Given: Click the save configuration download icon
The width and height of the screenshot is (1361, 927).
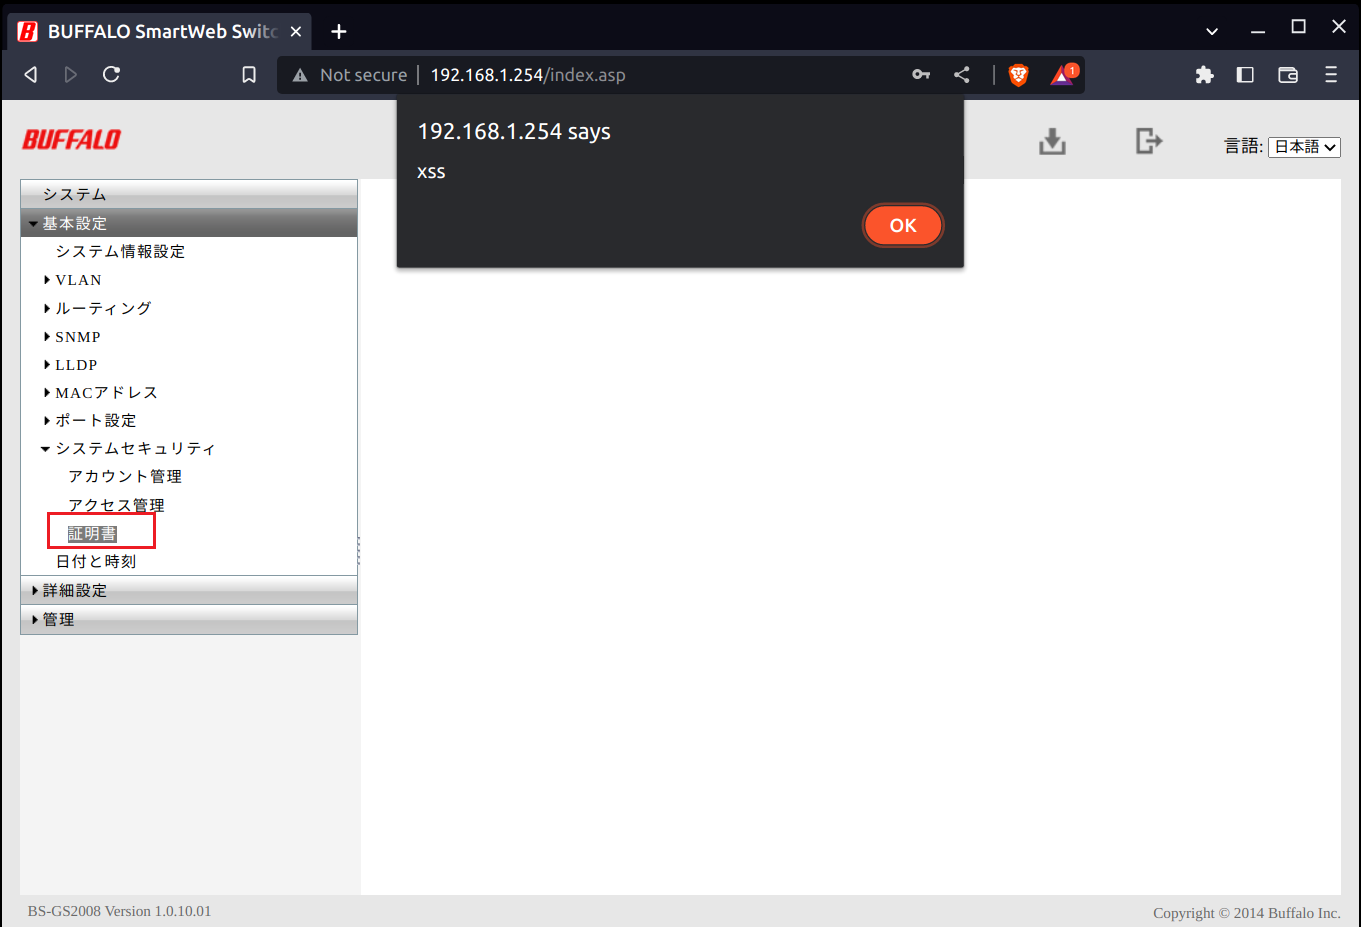Looking at the screenshot, I should (1052, 142).
